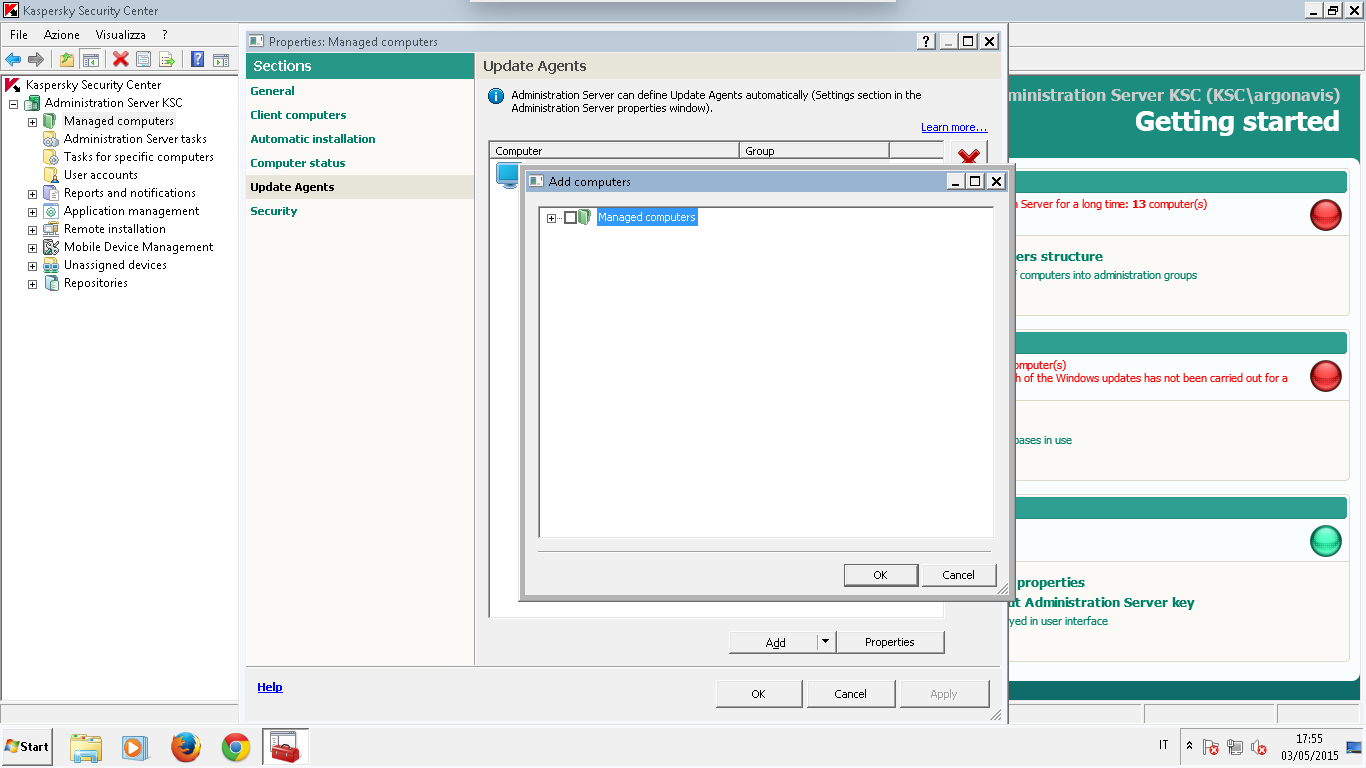This screenshot has width=1366, height=768.
Task: Collapse the Administration Server KSC node
Action: coord(14,104)
